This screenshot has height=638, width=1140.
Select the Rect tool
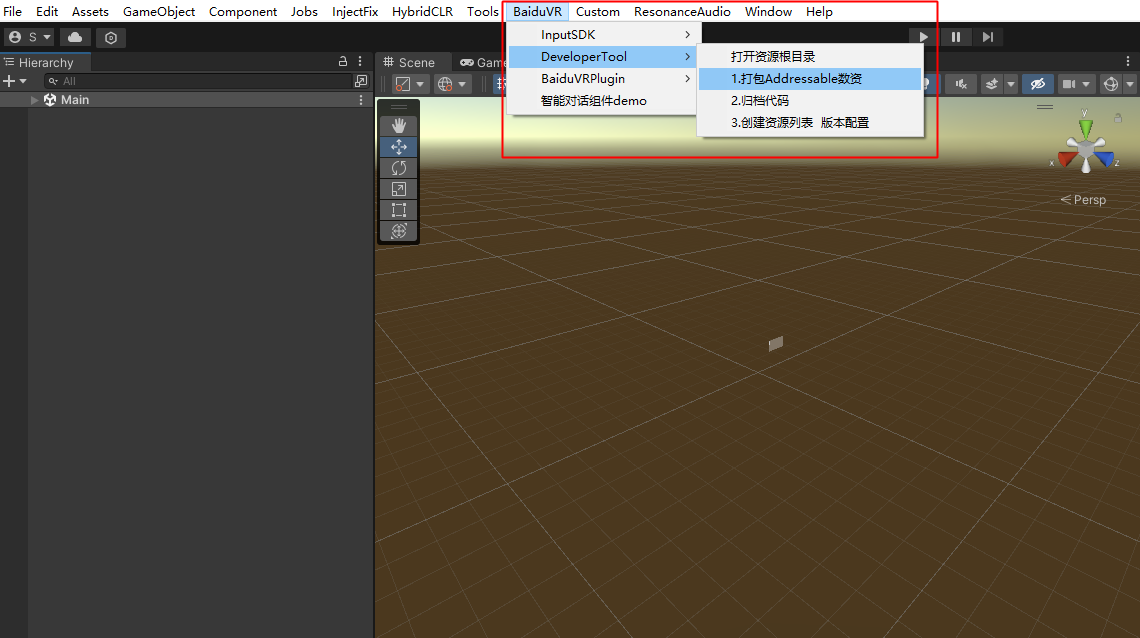[x=398, y=210]
